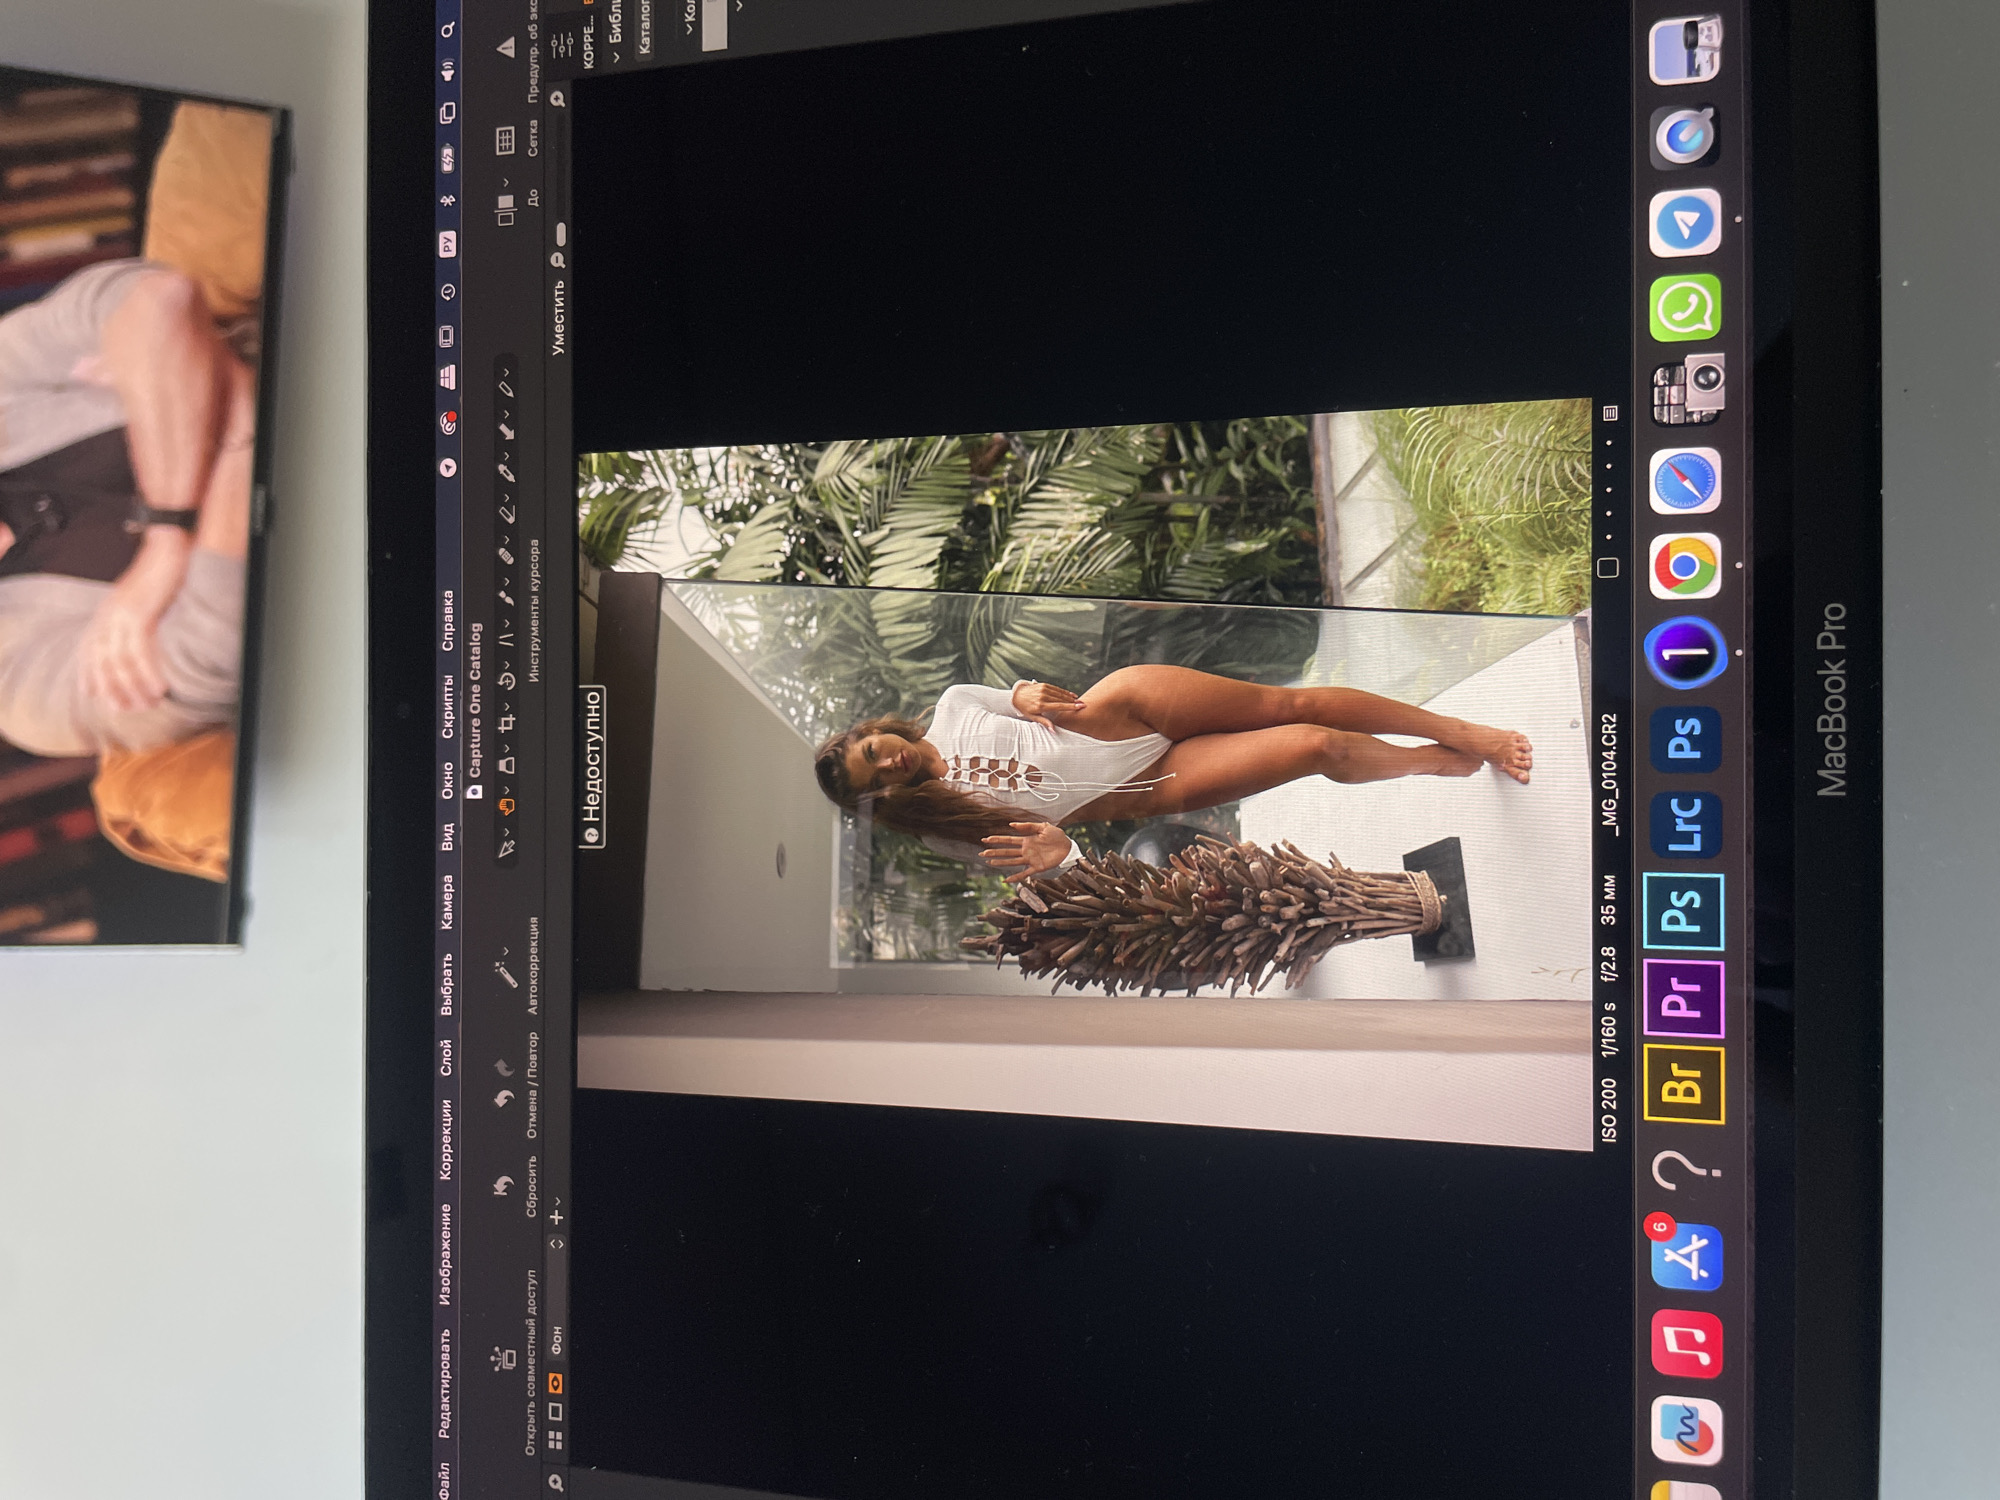Open the App Store with badge 6
Screen dimensions: 2000x1500
[1686, 1256]
